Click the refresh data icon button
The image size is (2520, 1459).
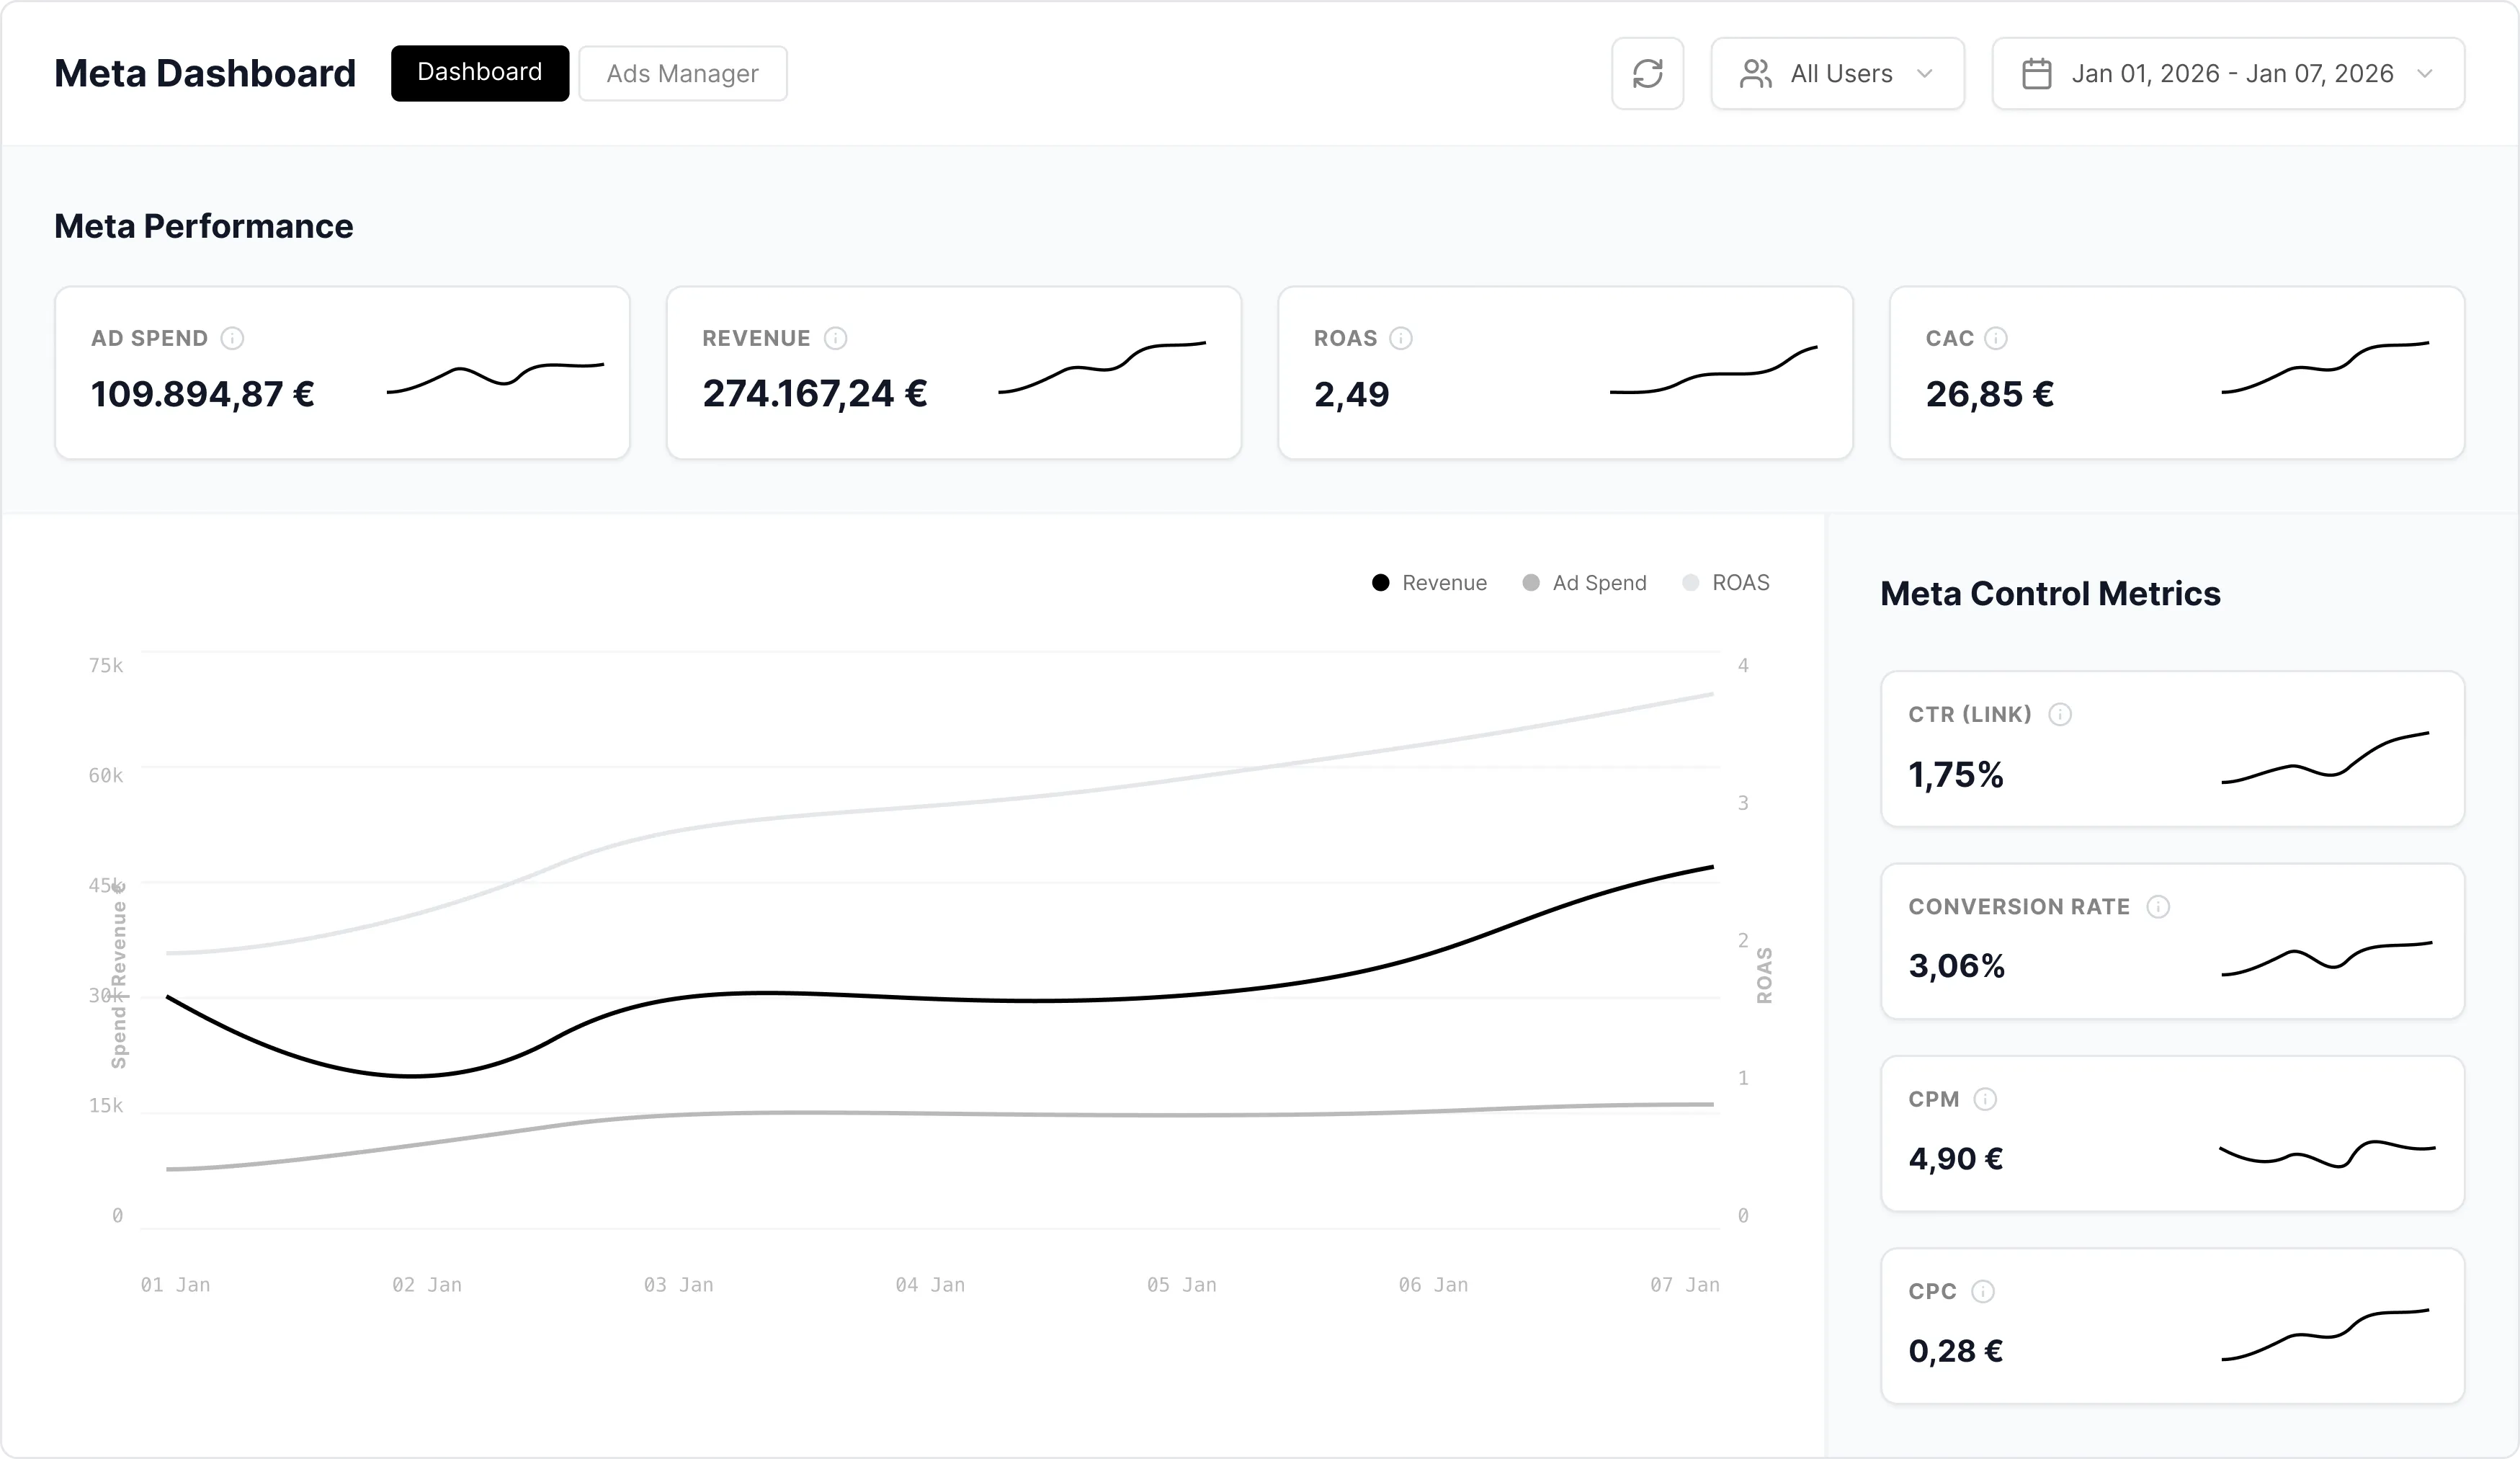[x=1647, y=74]
